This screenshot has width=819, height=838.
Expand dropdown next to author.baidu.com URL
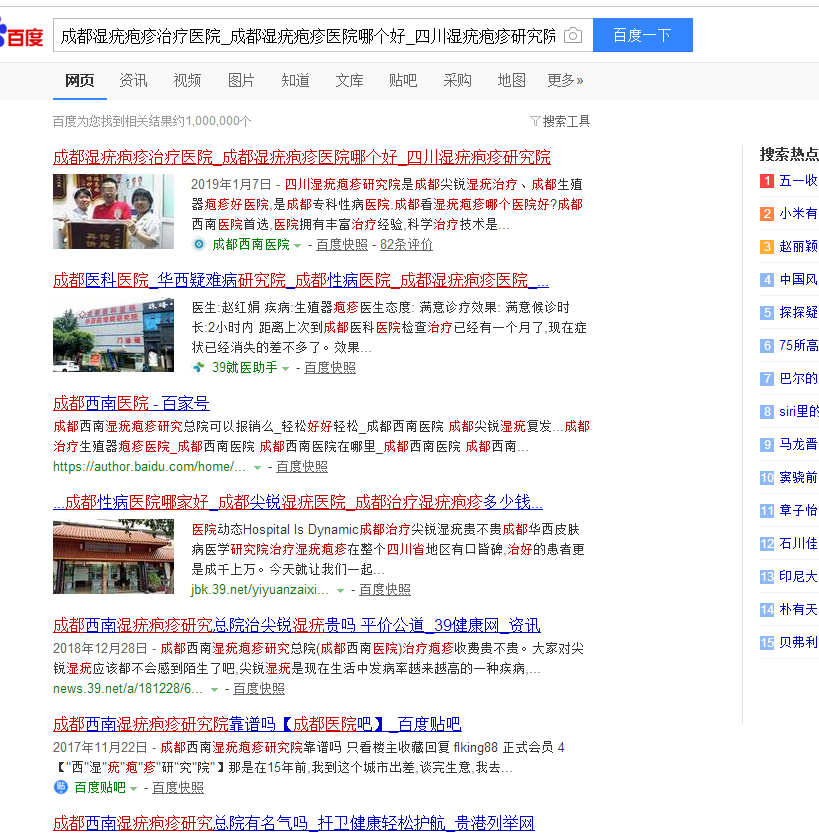(257, 468)
